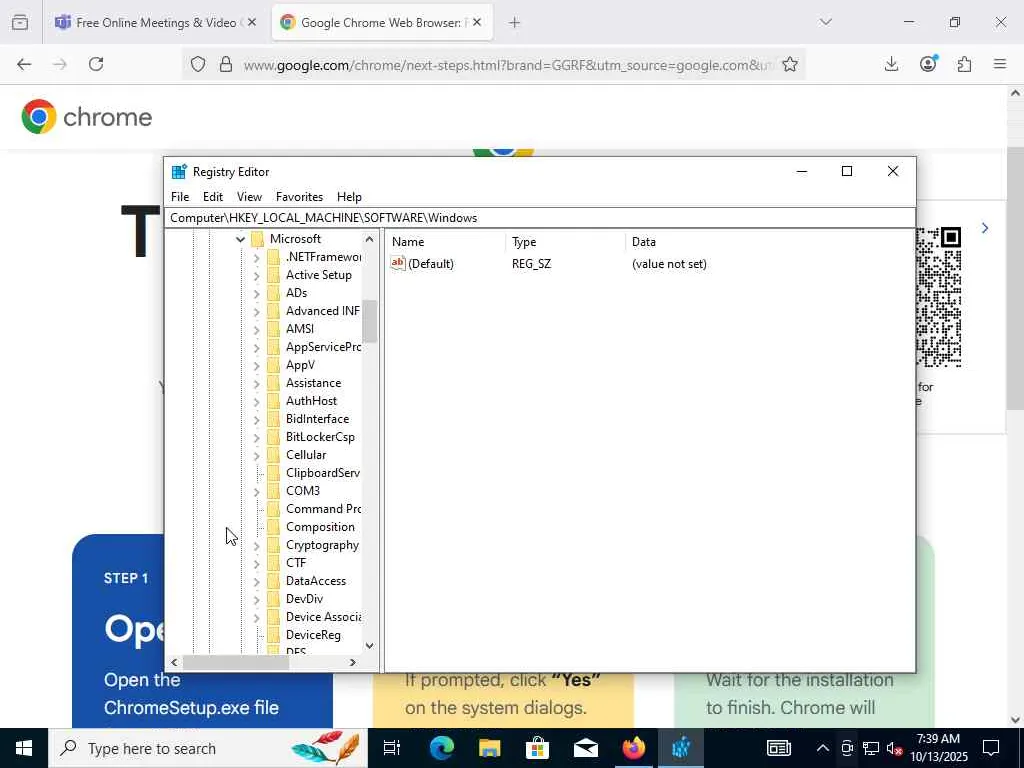Select the CTF key folder icon
This screenshot has height=768, width=1024.
(x=274, y=563)
